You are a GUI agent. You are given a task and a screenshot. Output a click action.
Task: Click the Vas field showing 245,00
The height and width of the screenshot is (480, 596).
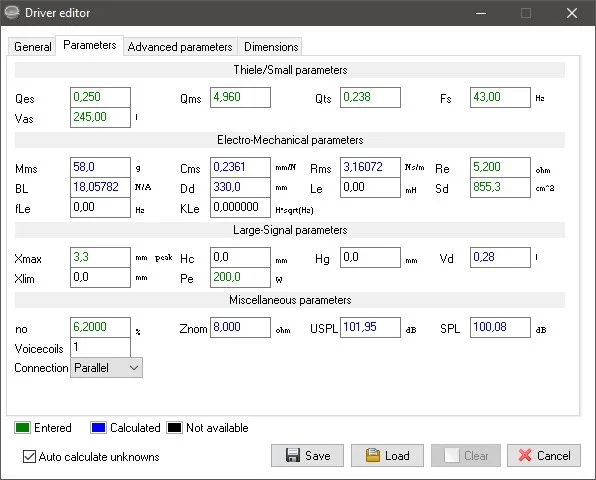coord(100,117)
